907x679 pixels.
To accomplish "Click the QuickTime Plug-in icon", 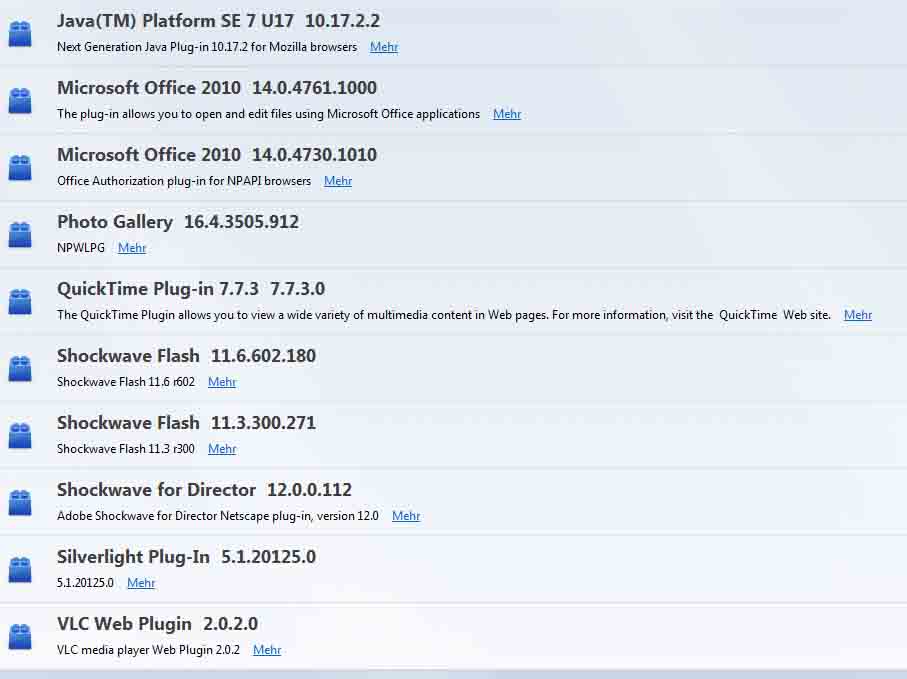I will click(20, 302).
